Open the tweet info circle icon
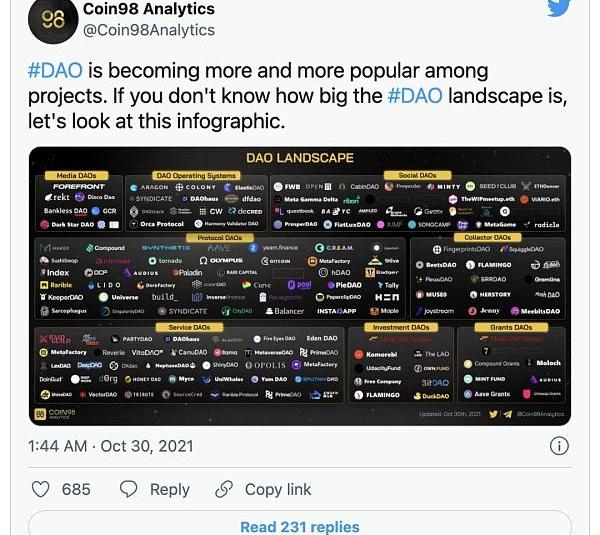The width and height of the screenshot is (600, 535). click(x=559, y=446)
